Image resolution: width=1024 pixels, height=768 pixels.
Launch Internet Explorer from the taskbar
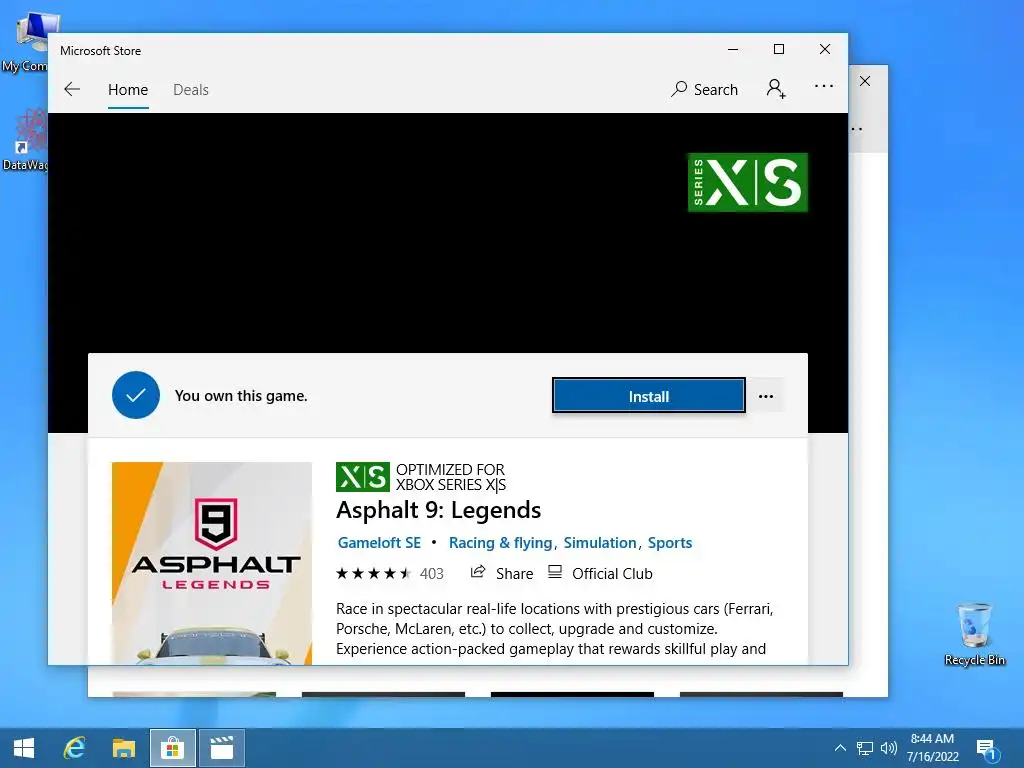point(74,748)
